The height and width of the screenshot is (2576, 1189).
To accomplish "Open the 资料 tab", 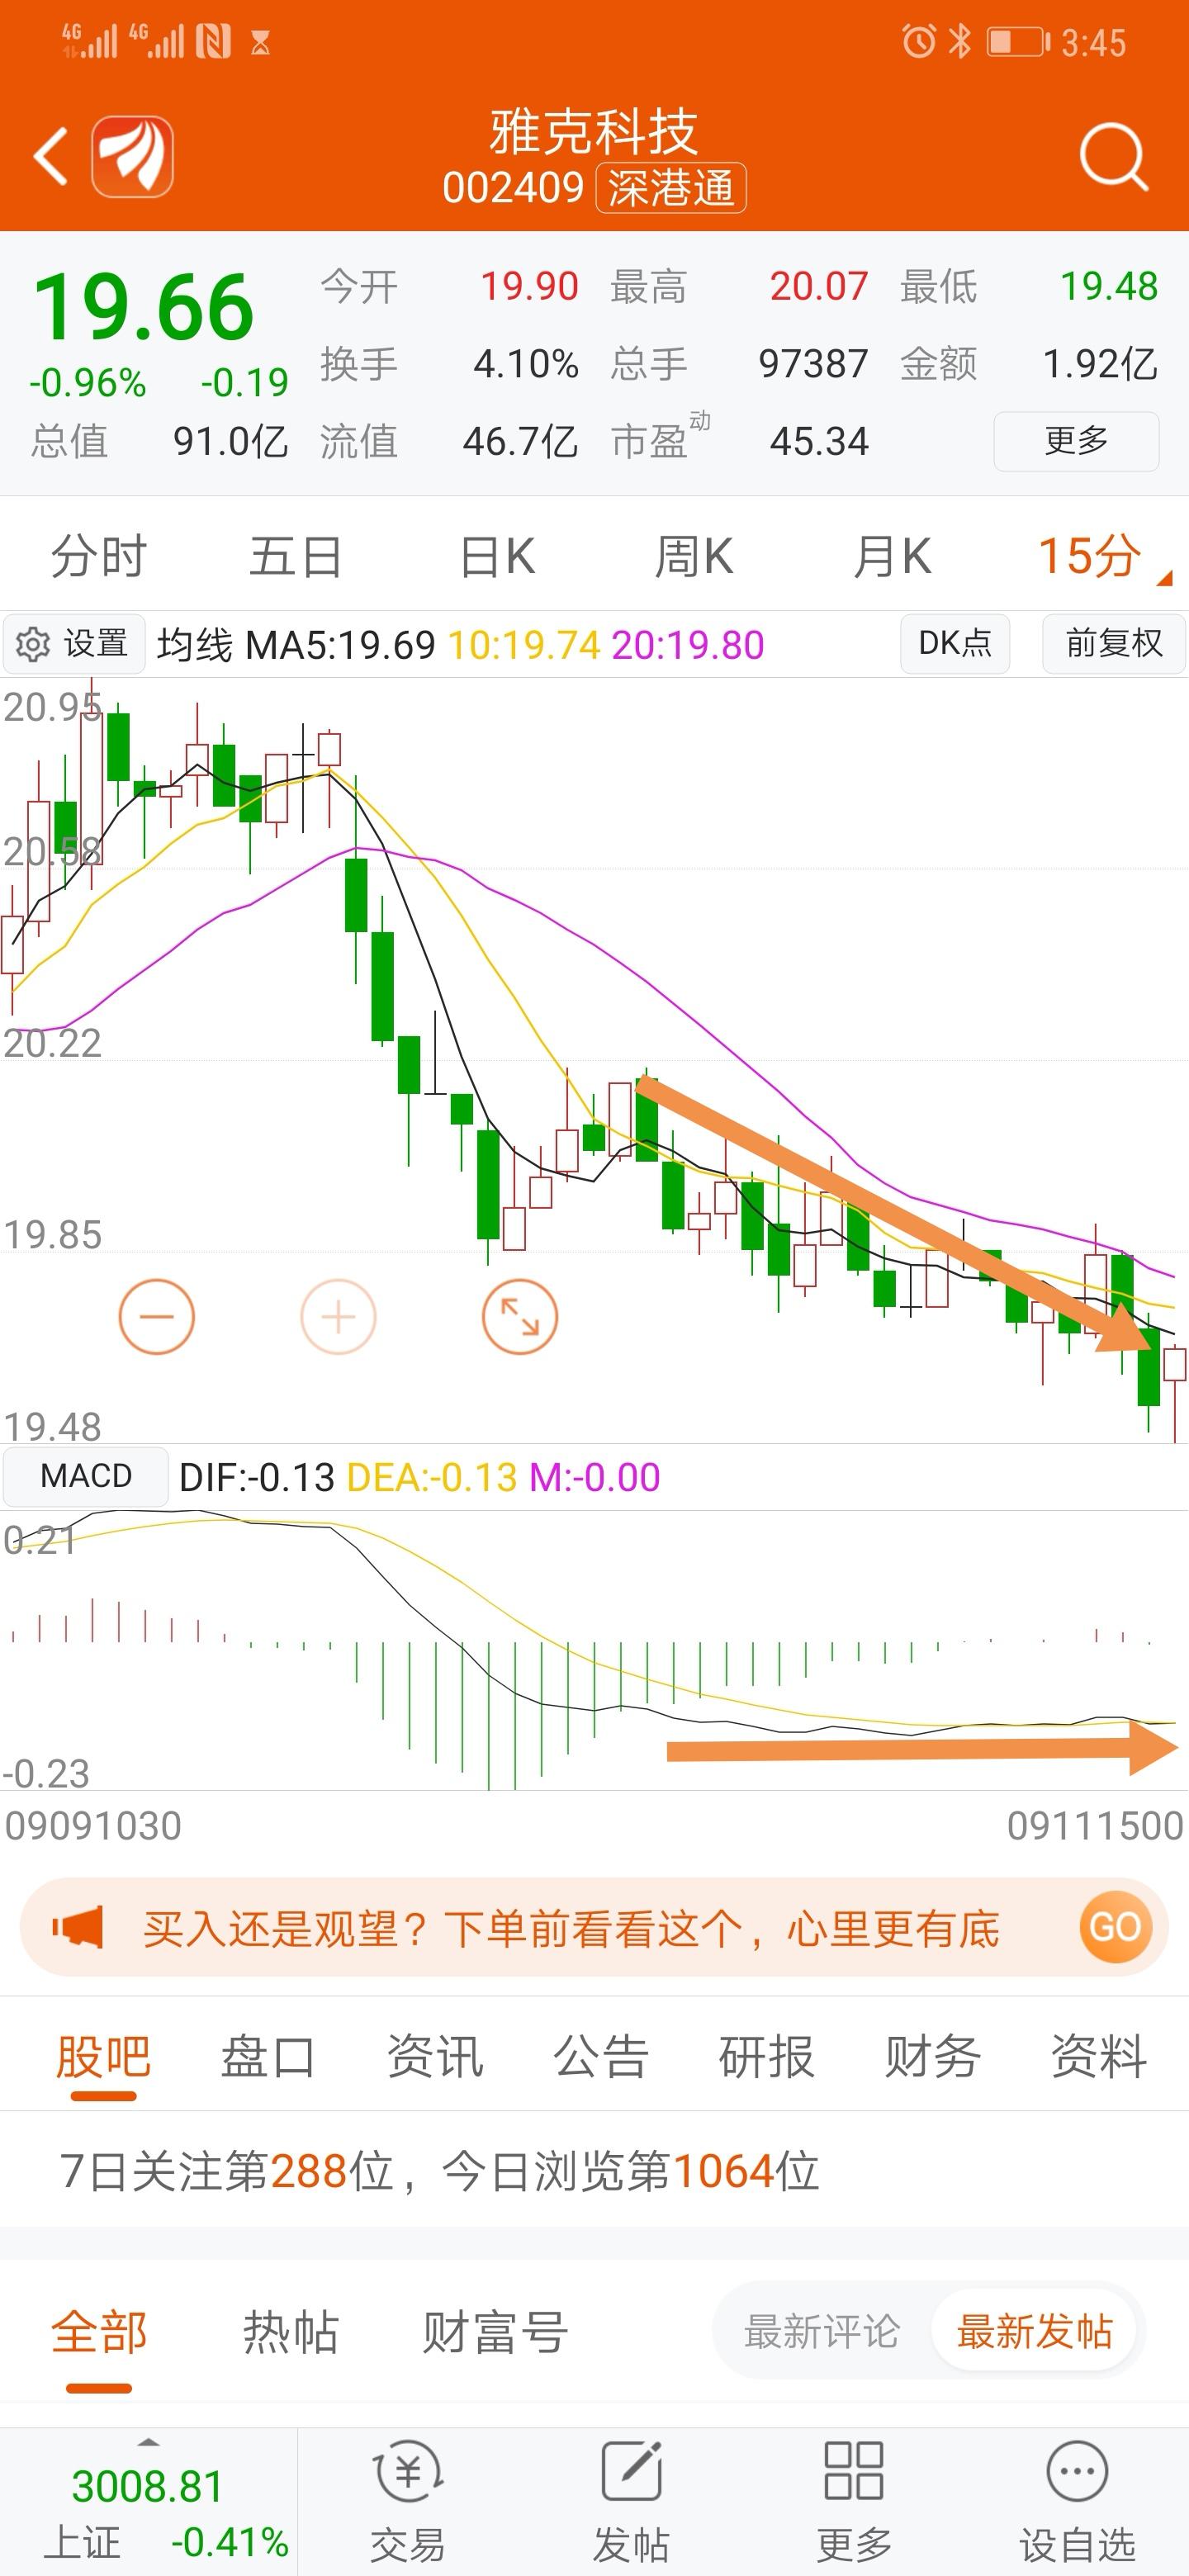I will click(x=1098, y=2057).
